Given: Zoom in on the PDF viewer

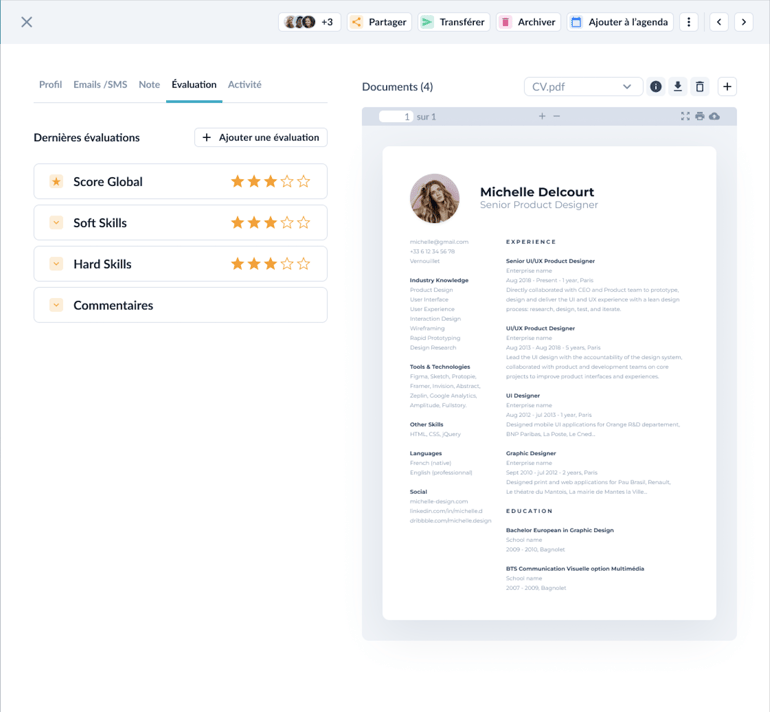Looking at the screenshot, I should (x=542, y=117).
